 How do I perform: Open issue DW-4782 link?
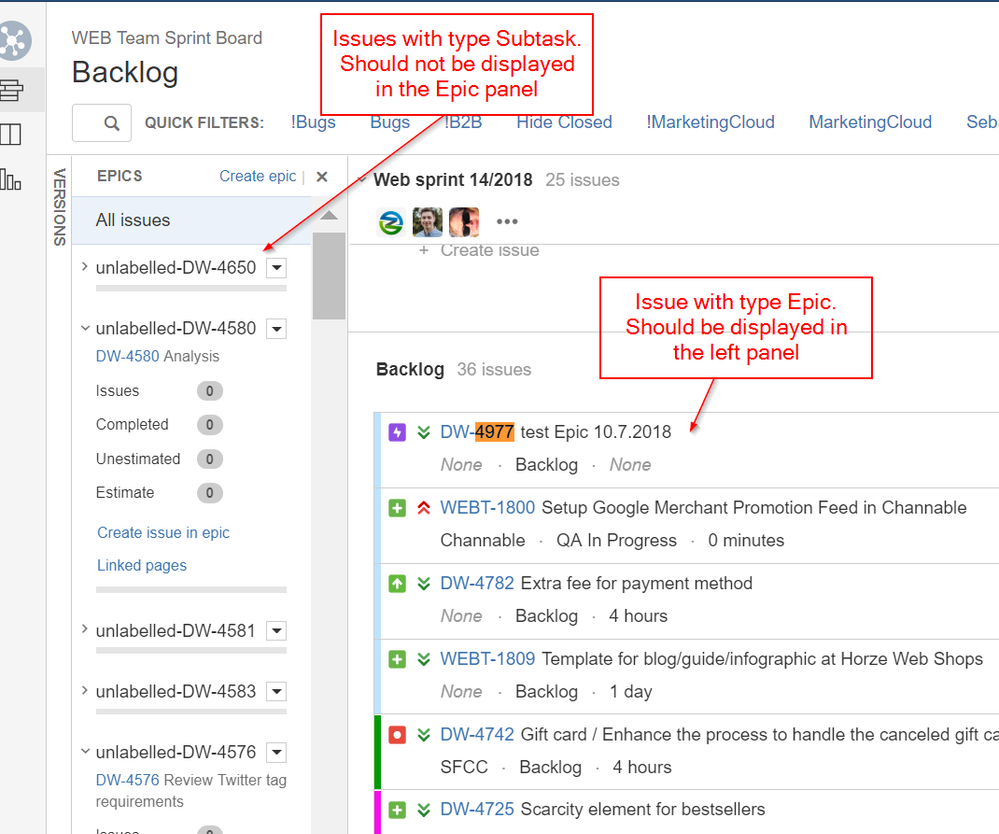tap(477, 583)
